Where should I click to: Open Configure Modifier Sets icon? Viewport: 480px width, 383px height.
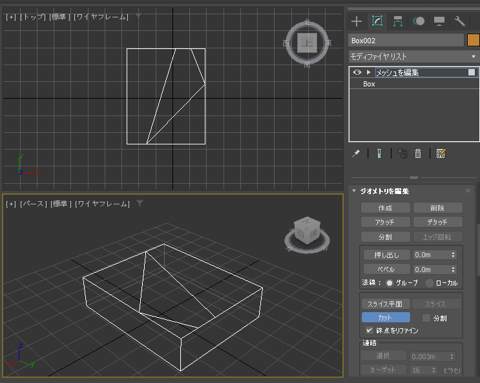[x=441, y=154]
